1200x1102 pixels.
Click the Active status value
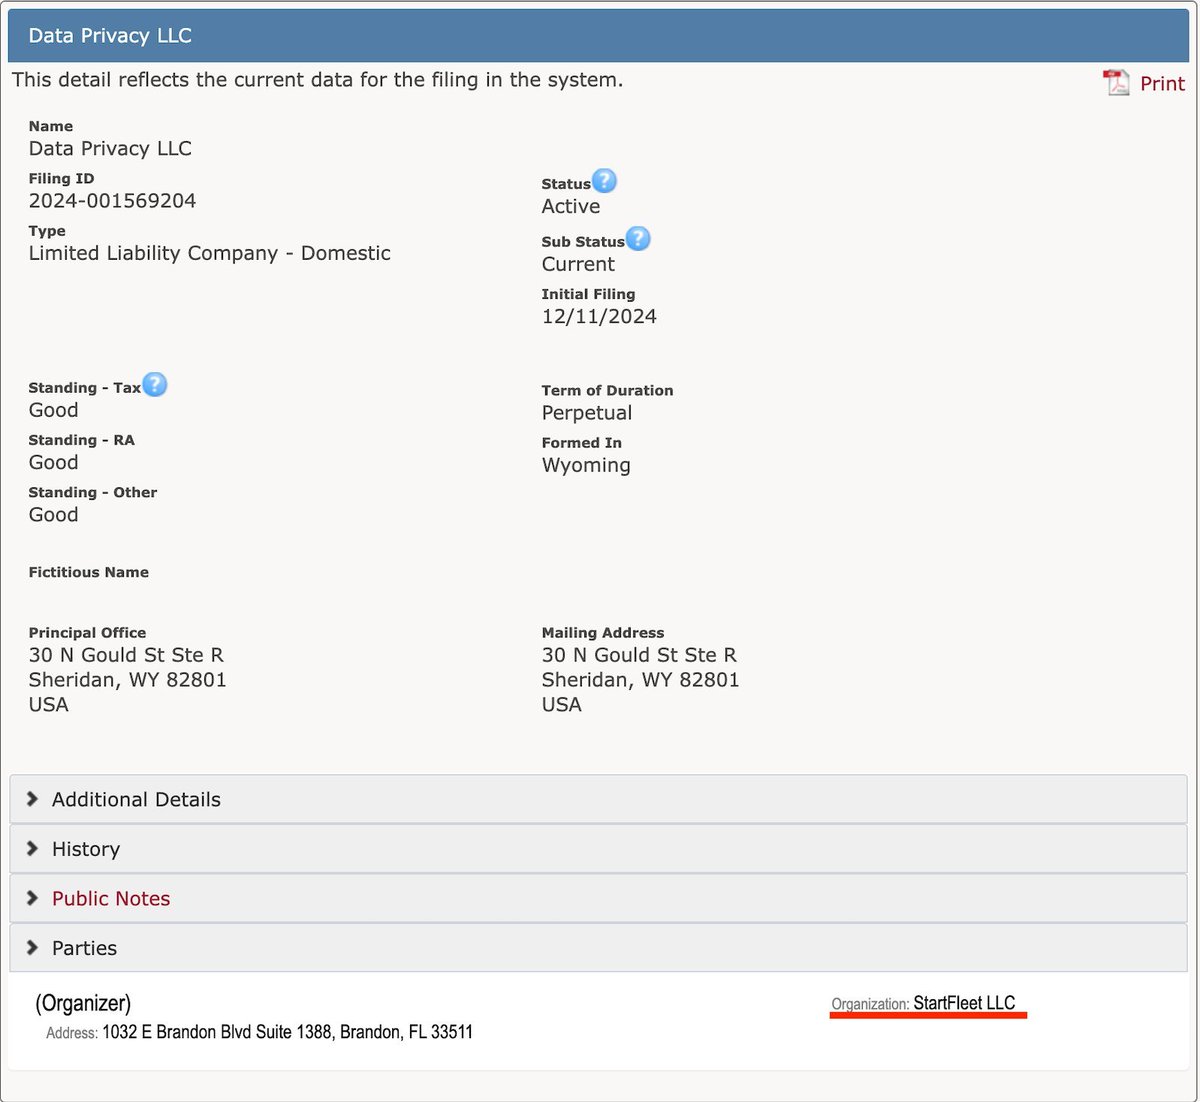coord(571,207)
